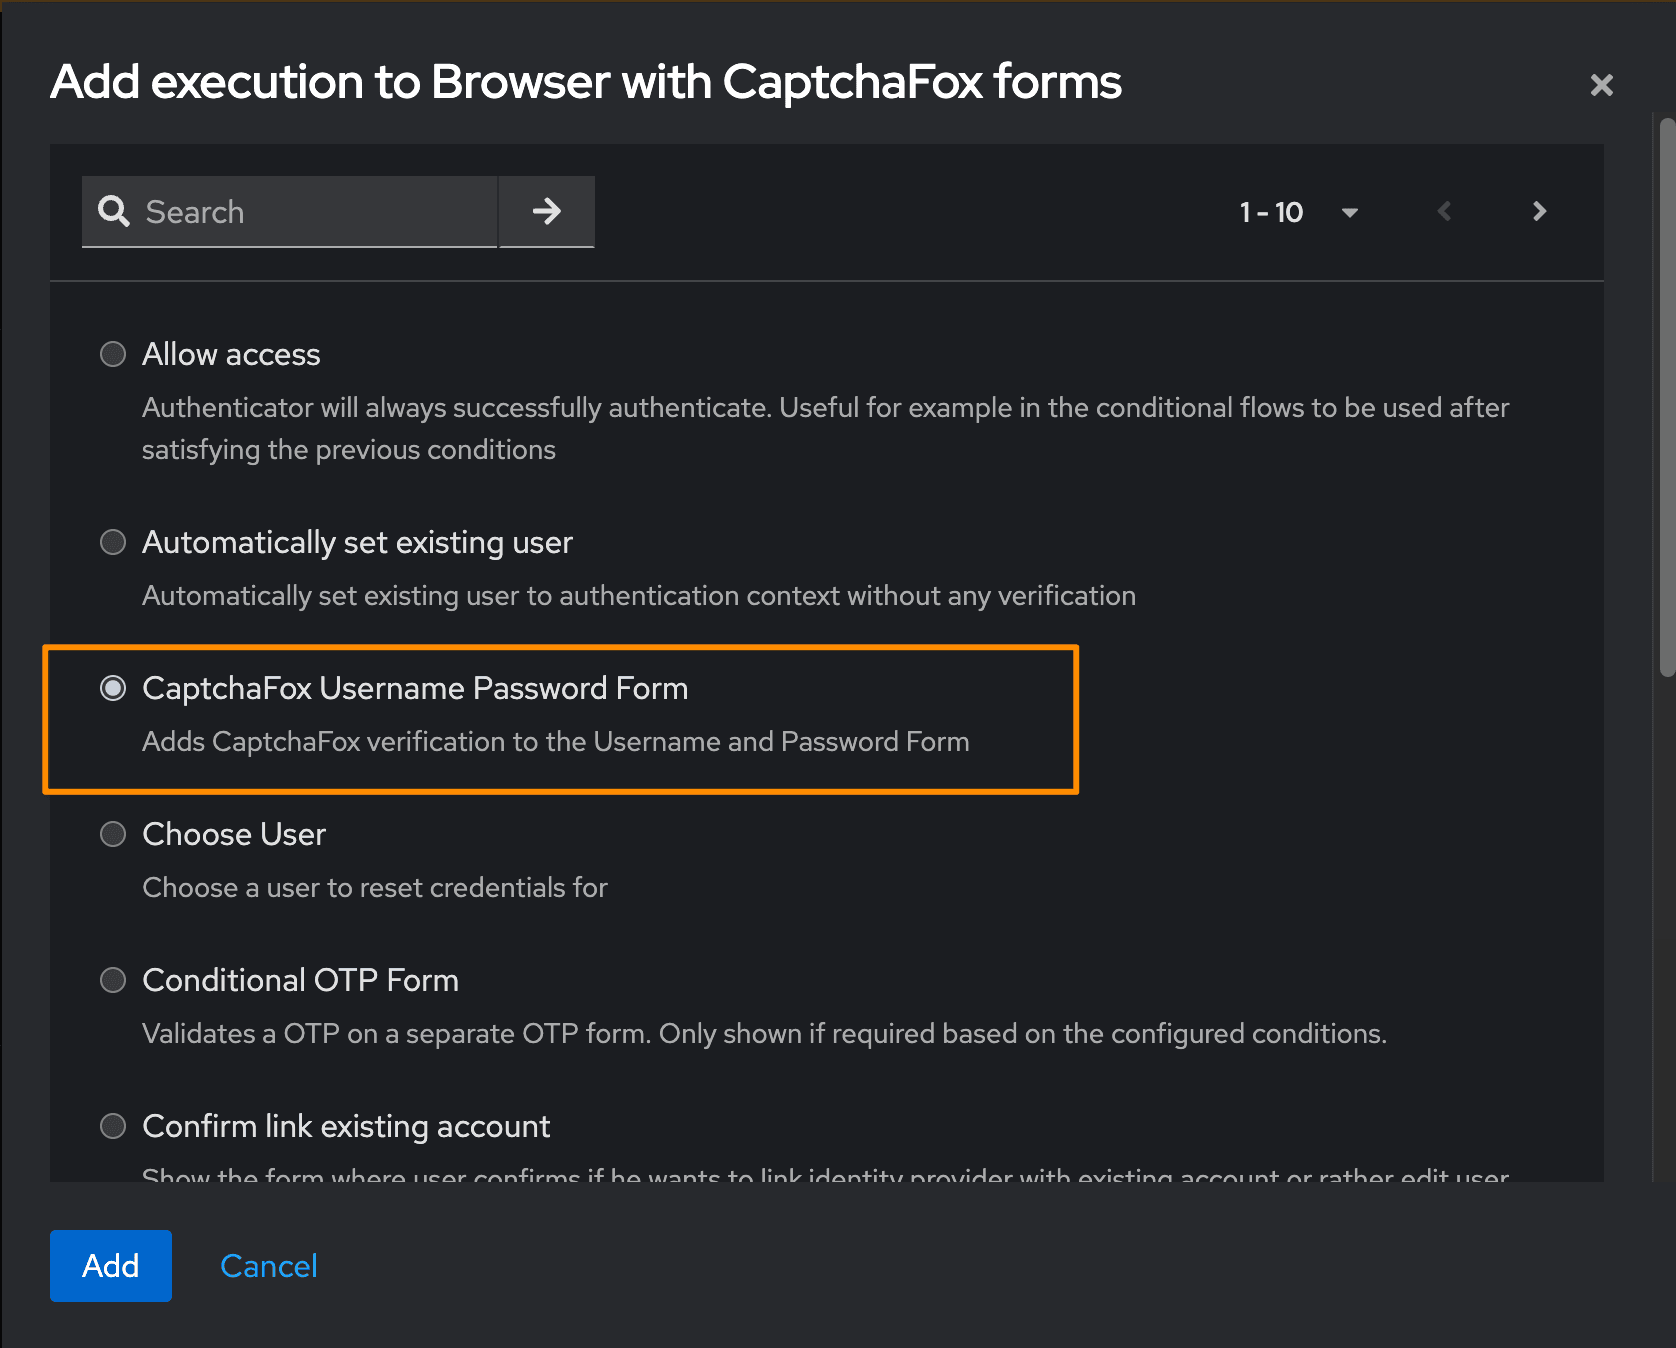Go to the next page of results
The height and width of the screenshot is (1348, 1676).
click(1539, 211)
